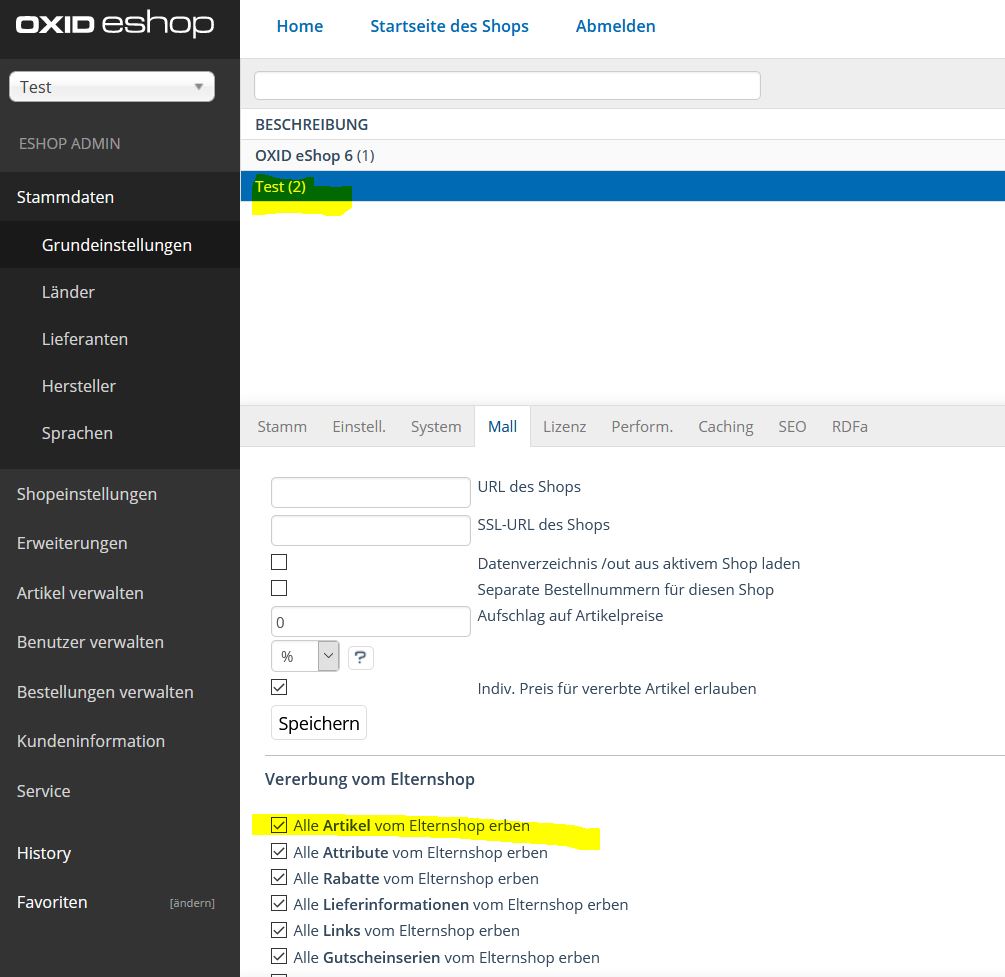
Task: Focus the search field above Beschreibung
Action: point(507,86)
